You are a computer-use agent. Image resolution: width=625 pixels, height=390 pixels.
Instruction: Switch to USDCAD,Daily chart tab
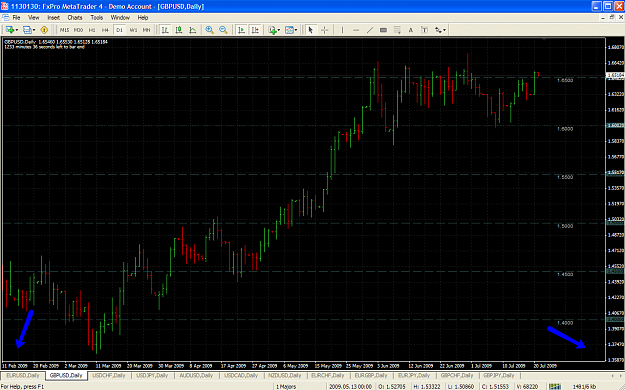(x=240, y=376)
